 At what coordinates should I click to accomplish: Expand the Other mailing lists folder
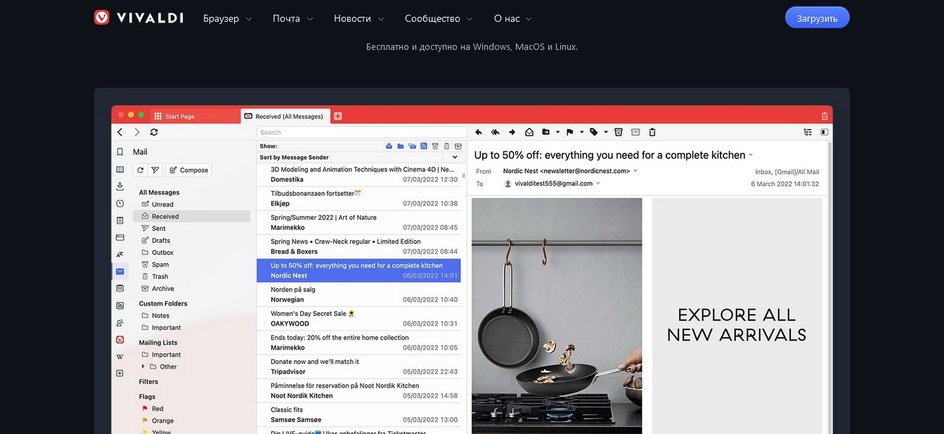[x=143, y=367]
